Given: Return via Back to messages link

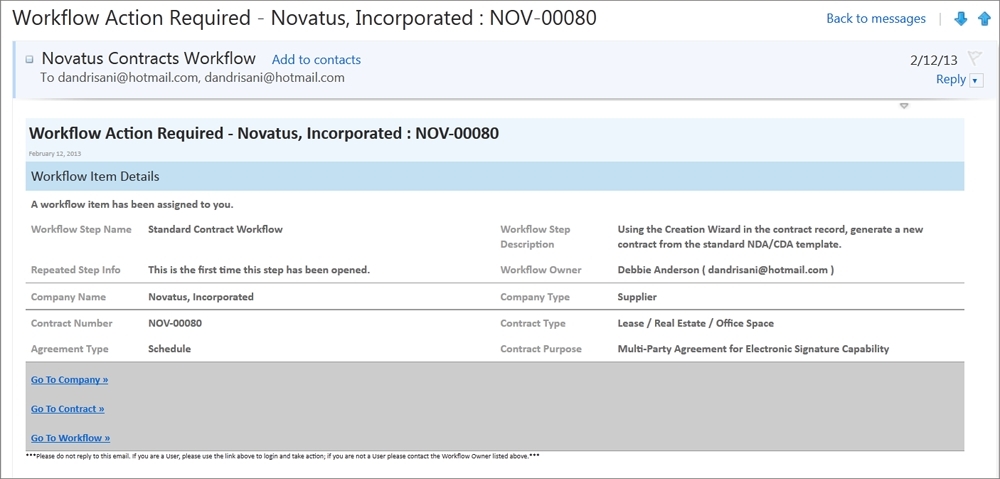Looking at the screenshot, I should pos(876,18).
